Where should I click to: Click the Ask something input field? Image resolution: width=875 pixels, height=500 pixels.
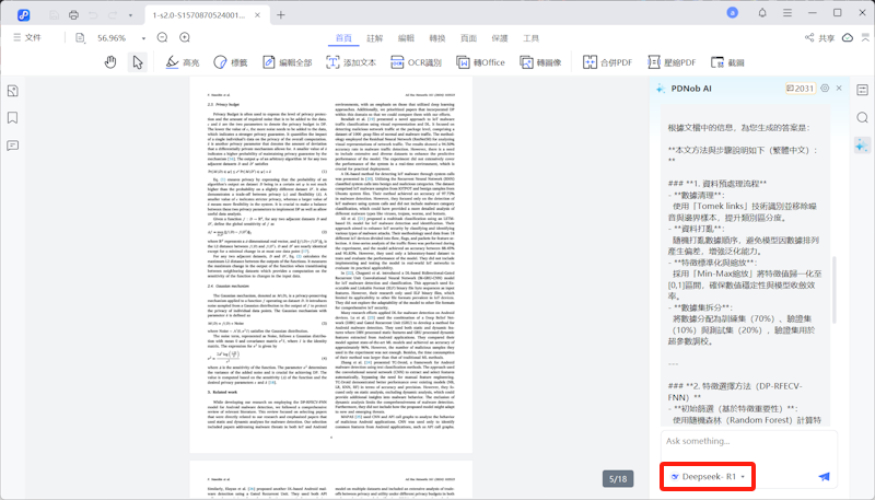[745, 441]
